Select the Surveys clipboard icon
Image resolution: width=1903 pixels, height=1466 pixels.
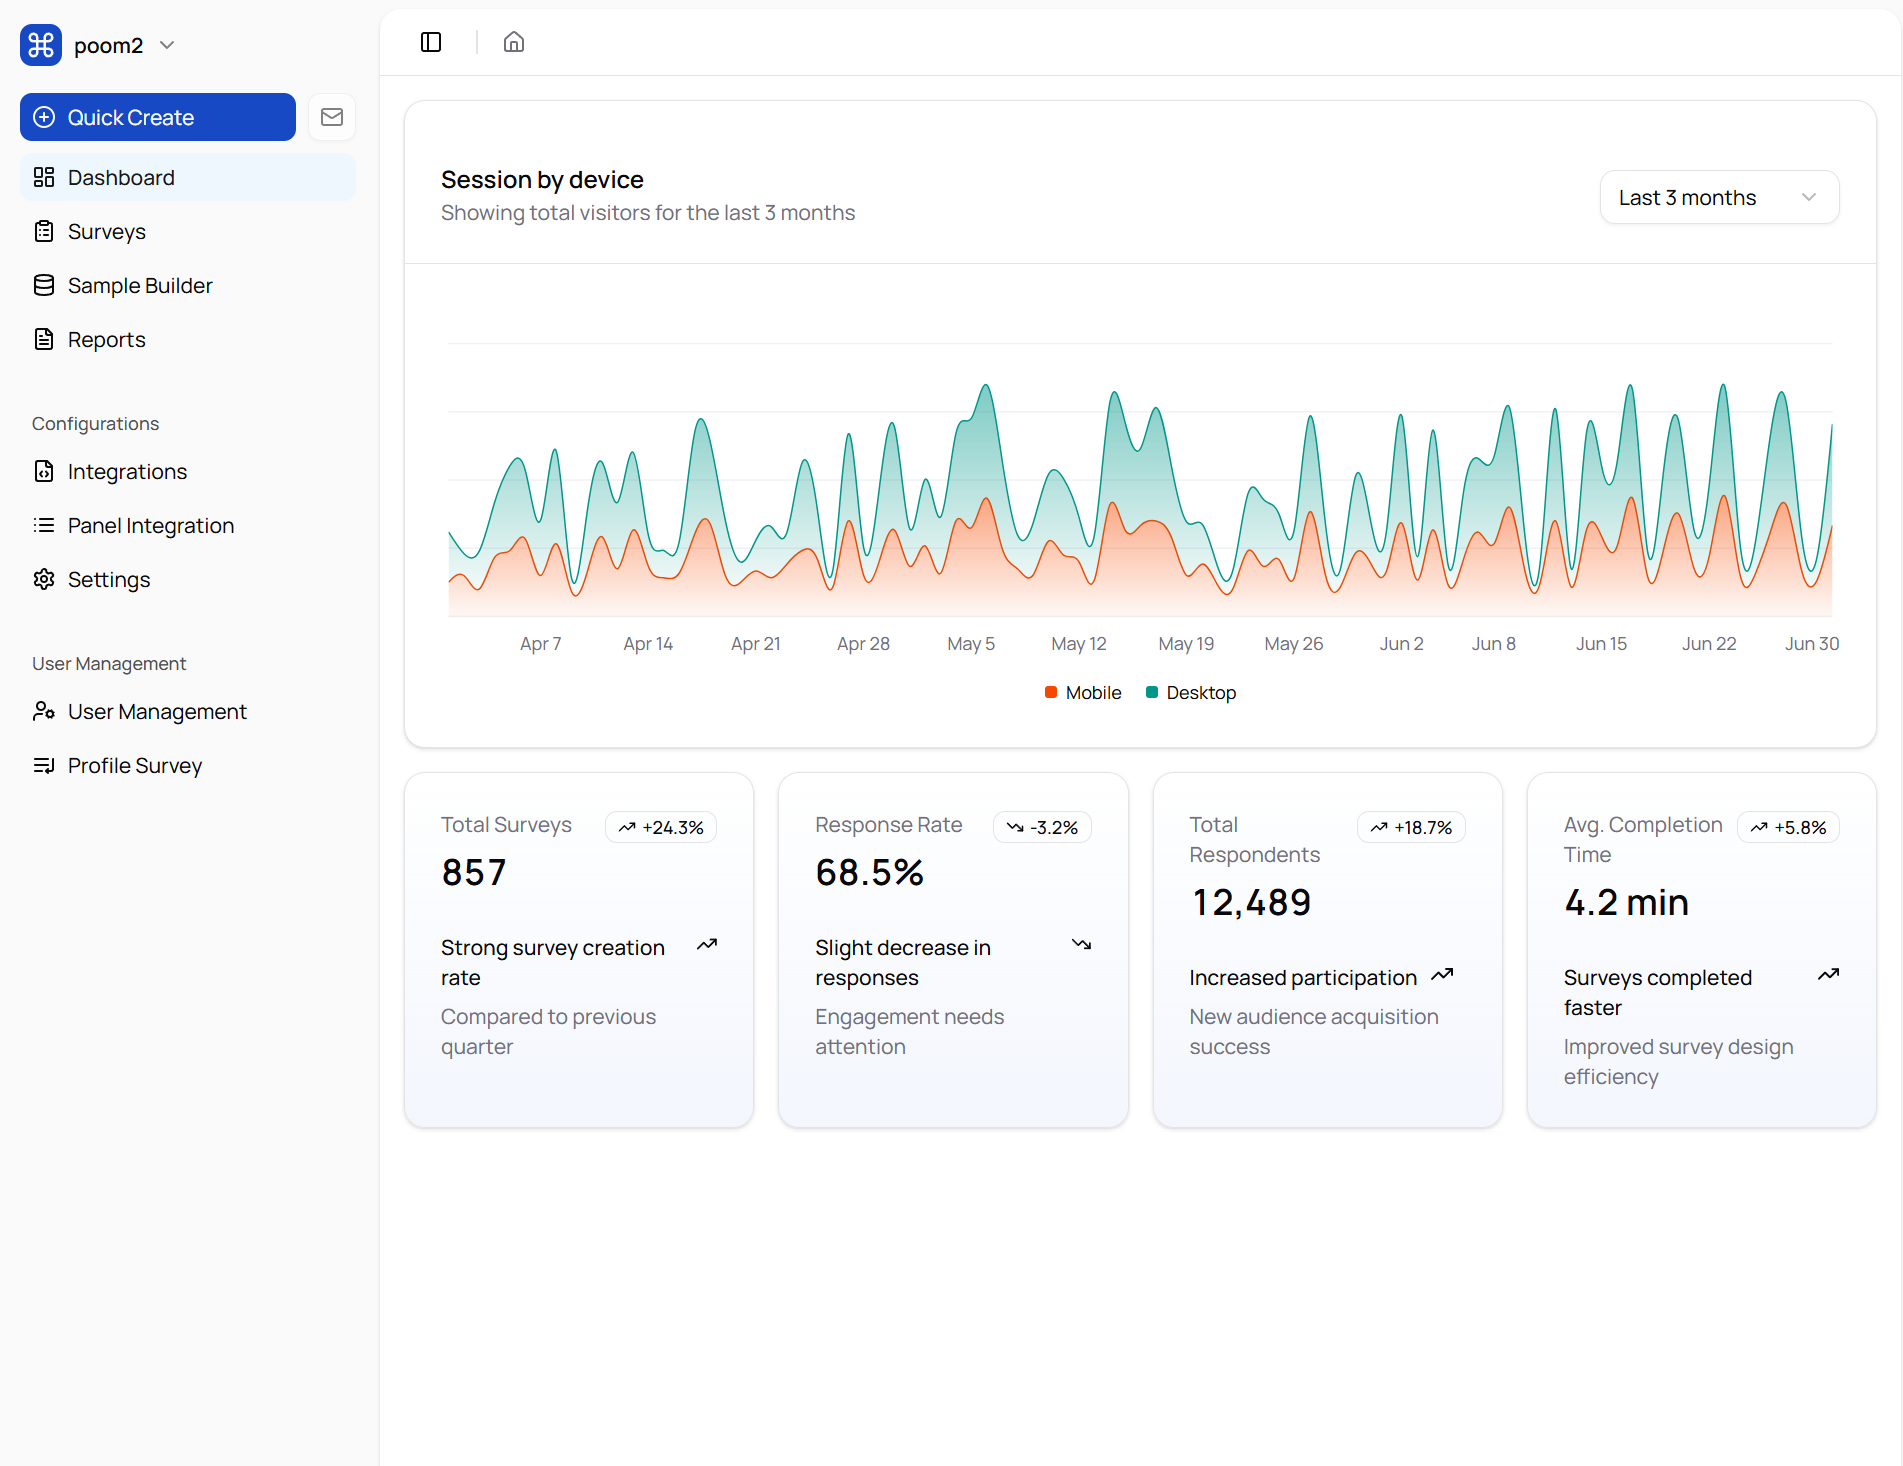click(x=44, y=231)
